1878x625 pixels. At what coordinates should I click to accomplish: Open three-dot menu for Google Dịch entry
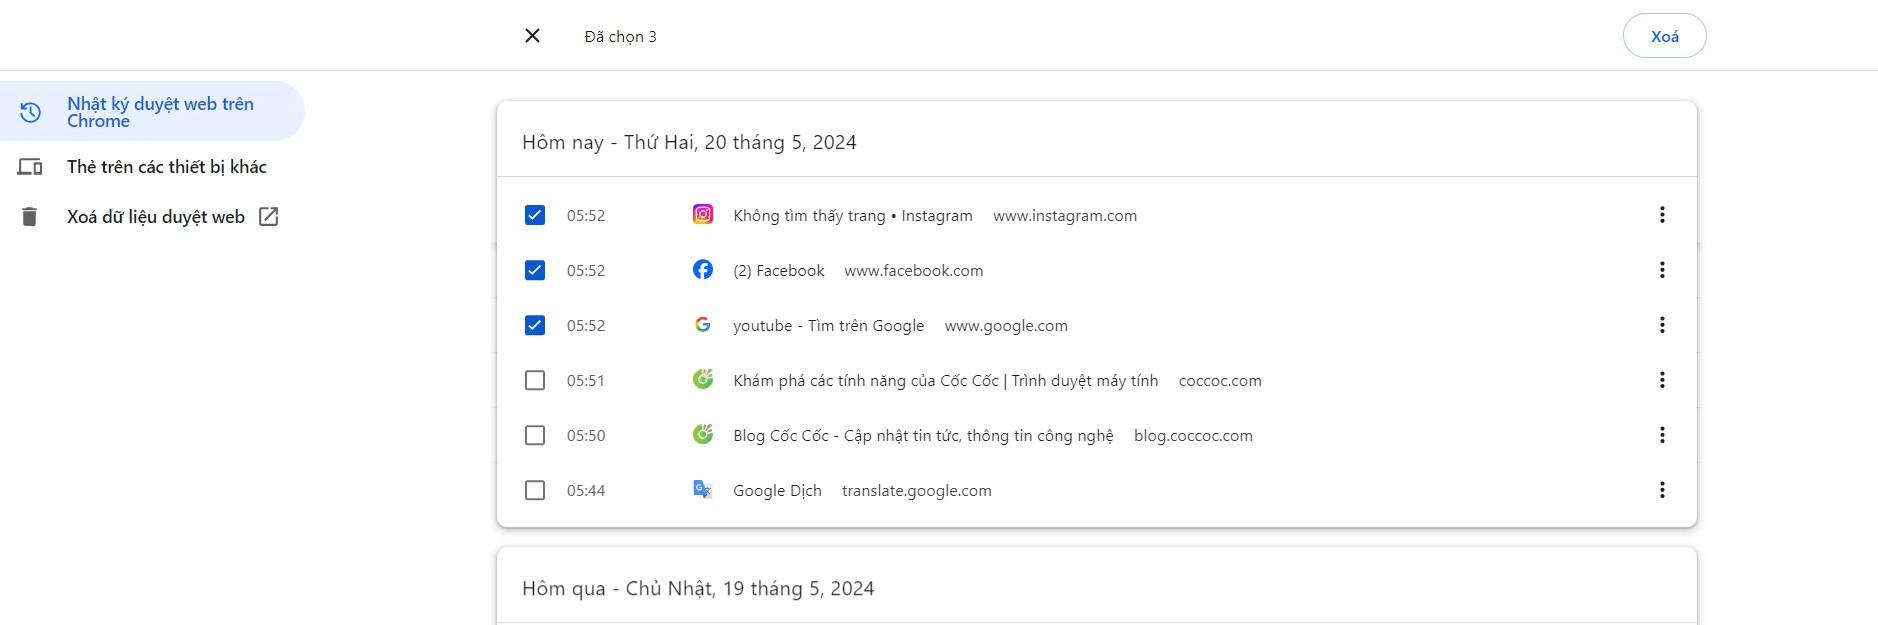click(x=1662, y=490)
